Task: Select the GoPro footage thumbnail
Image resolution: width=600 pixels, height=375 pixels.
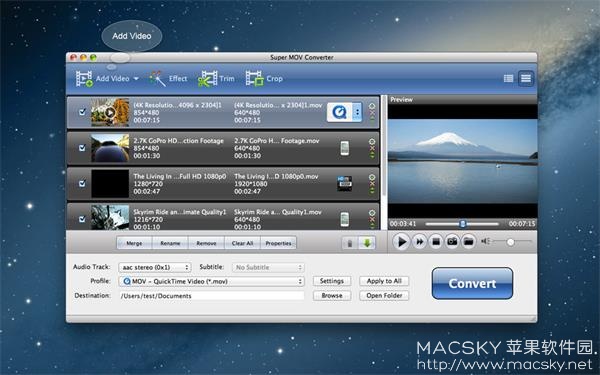Action: click(110, 148)
